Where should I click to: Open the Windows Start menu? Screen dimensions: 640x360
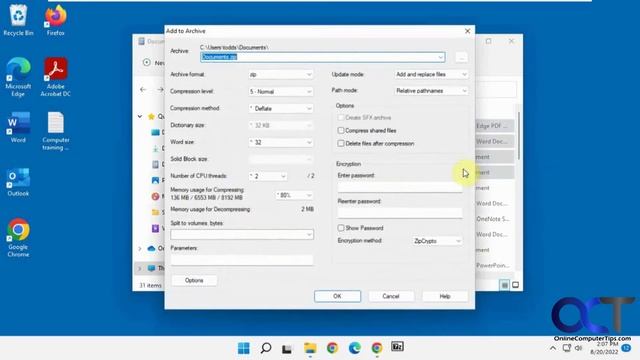coord(244,348)
